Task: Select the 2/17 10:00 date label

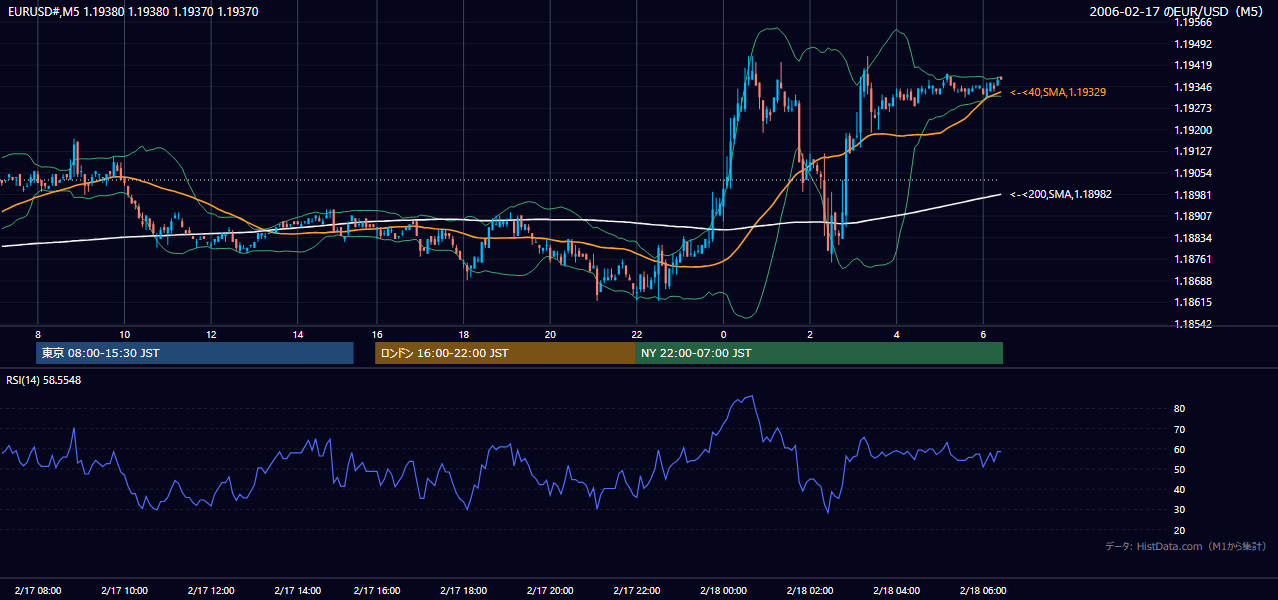Action: [124, 591]
